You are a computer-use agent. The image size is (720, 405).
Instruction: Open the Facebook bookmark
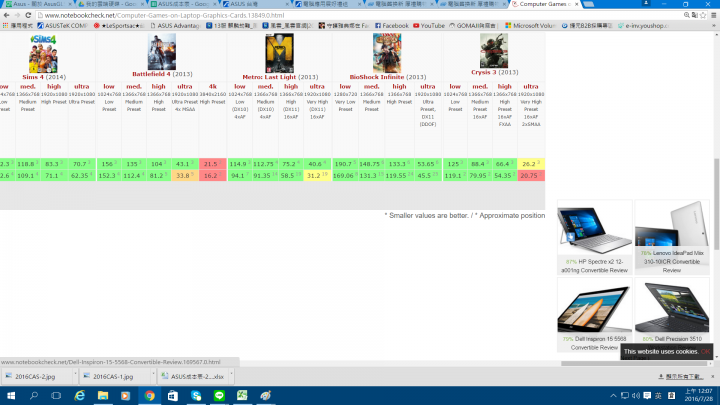pyautogui.click(x=391, y=26)
